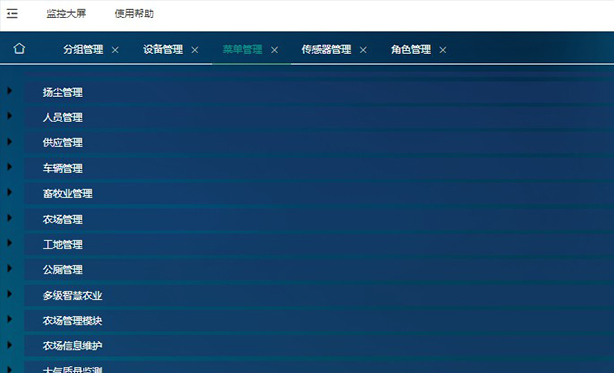Image resolution: width=614 pixels, height=373 pixels.
Task: Select the 供应管理 menu entry text
Action: [x=63, y=143]
